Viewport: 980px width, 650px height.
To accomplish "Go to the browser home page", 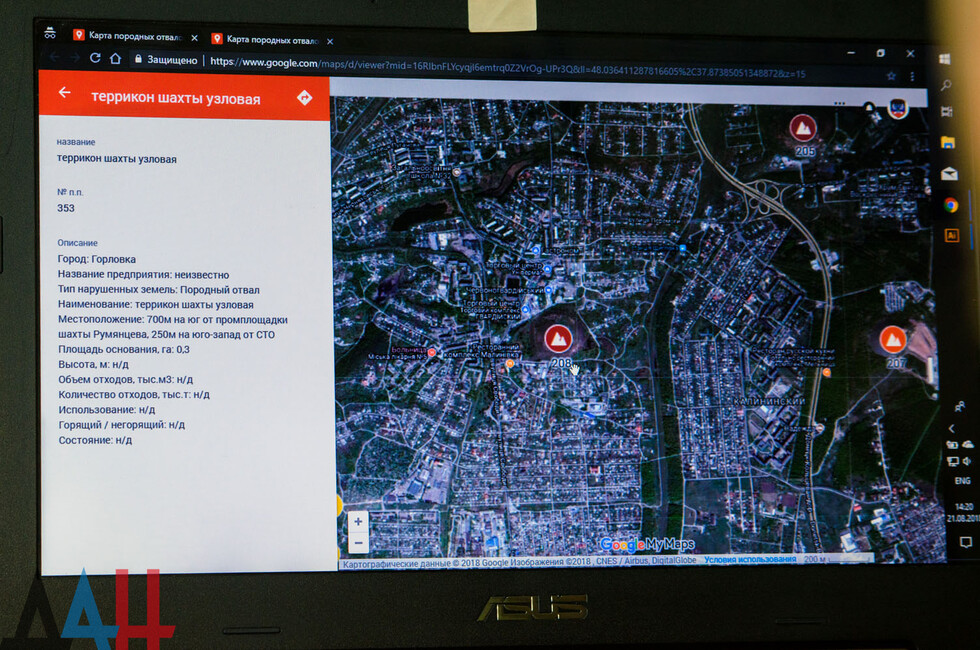I will tap(116, 59).
